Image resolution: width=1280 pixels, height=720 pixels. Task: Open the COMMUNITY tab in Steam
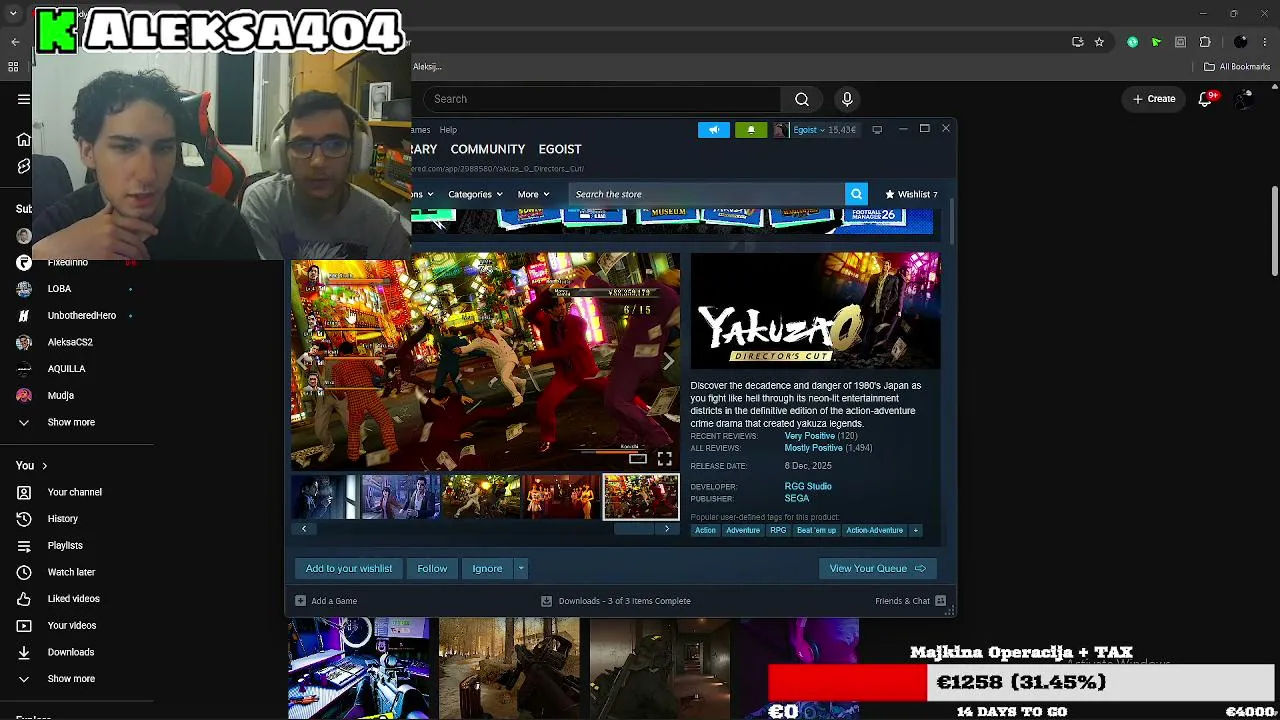click(x=488, y=150)
